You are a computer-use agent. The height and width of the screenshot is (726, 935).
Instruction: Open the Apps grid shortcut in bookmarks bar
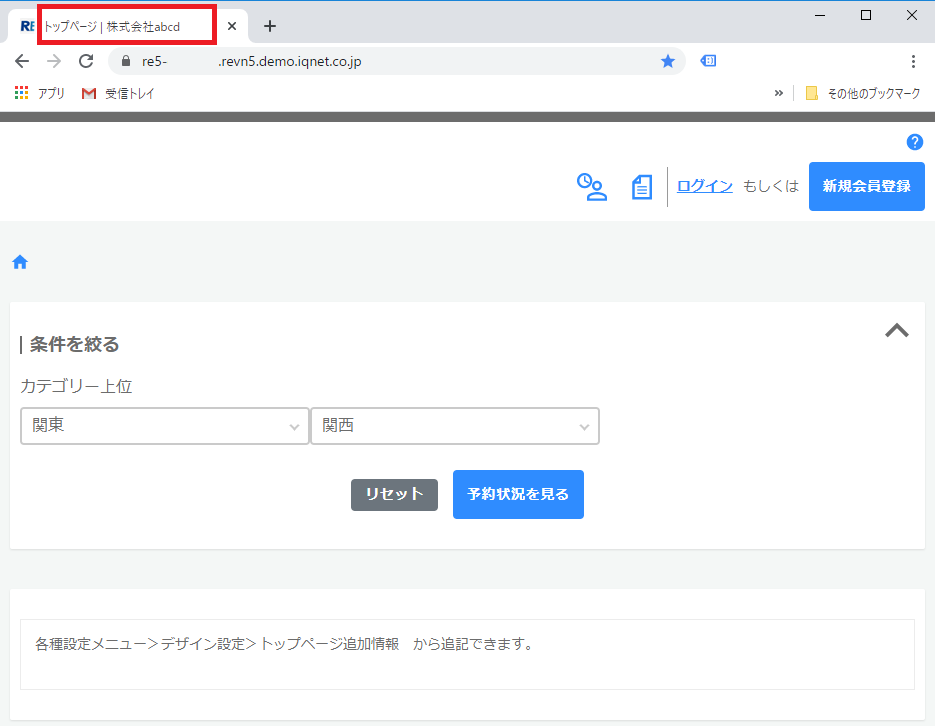pos(22,93)
